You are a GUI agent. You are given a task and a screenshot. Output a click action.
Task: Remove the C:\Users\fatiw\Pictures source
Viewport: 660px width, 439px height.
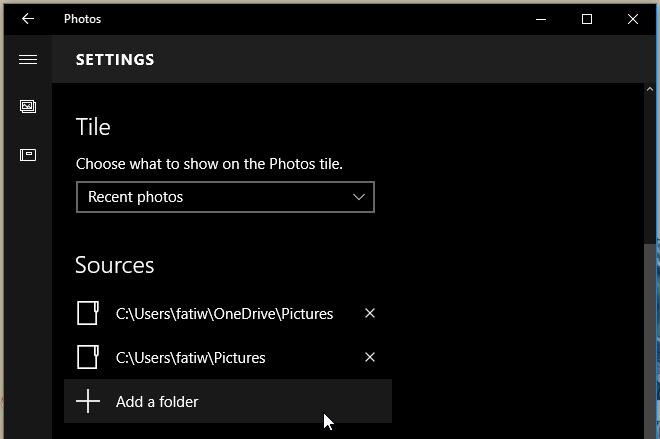pos(370,357)
